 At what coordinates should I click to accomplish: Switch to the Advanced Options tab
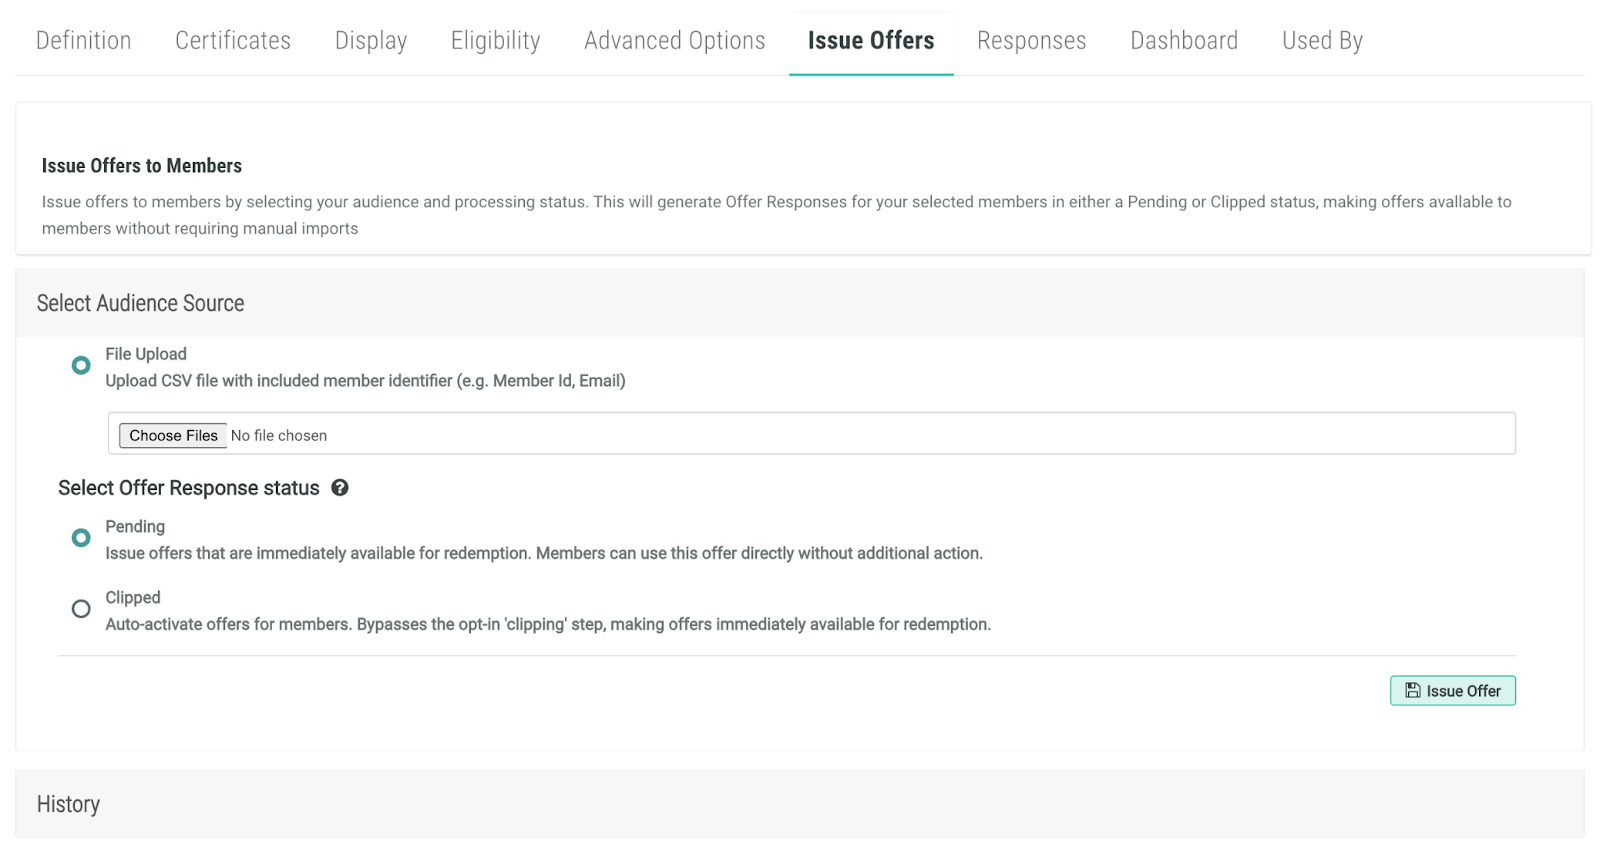675,41
